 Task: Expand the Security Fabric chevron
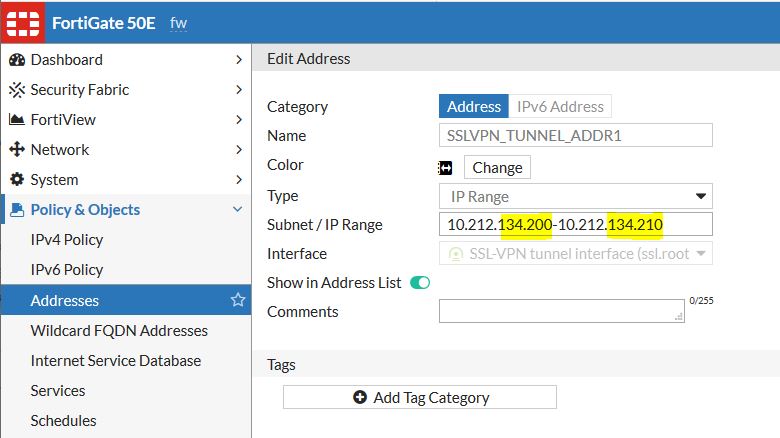239,90
